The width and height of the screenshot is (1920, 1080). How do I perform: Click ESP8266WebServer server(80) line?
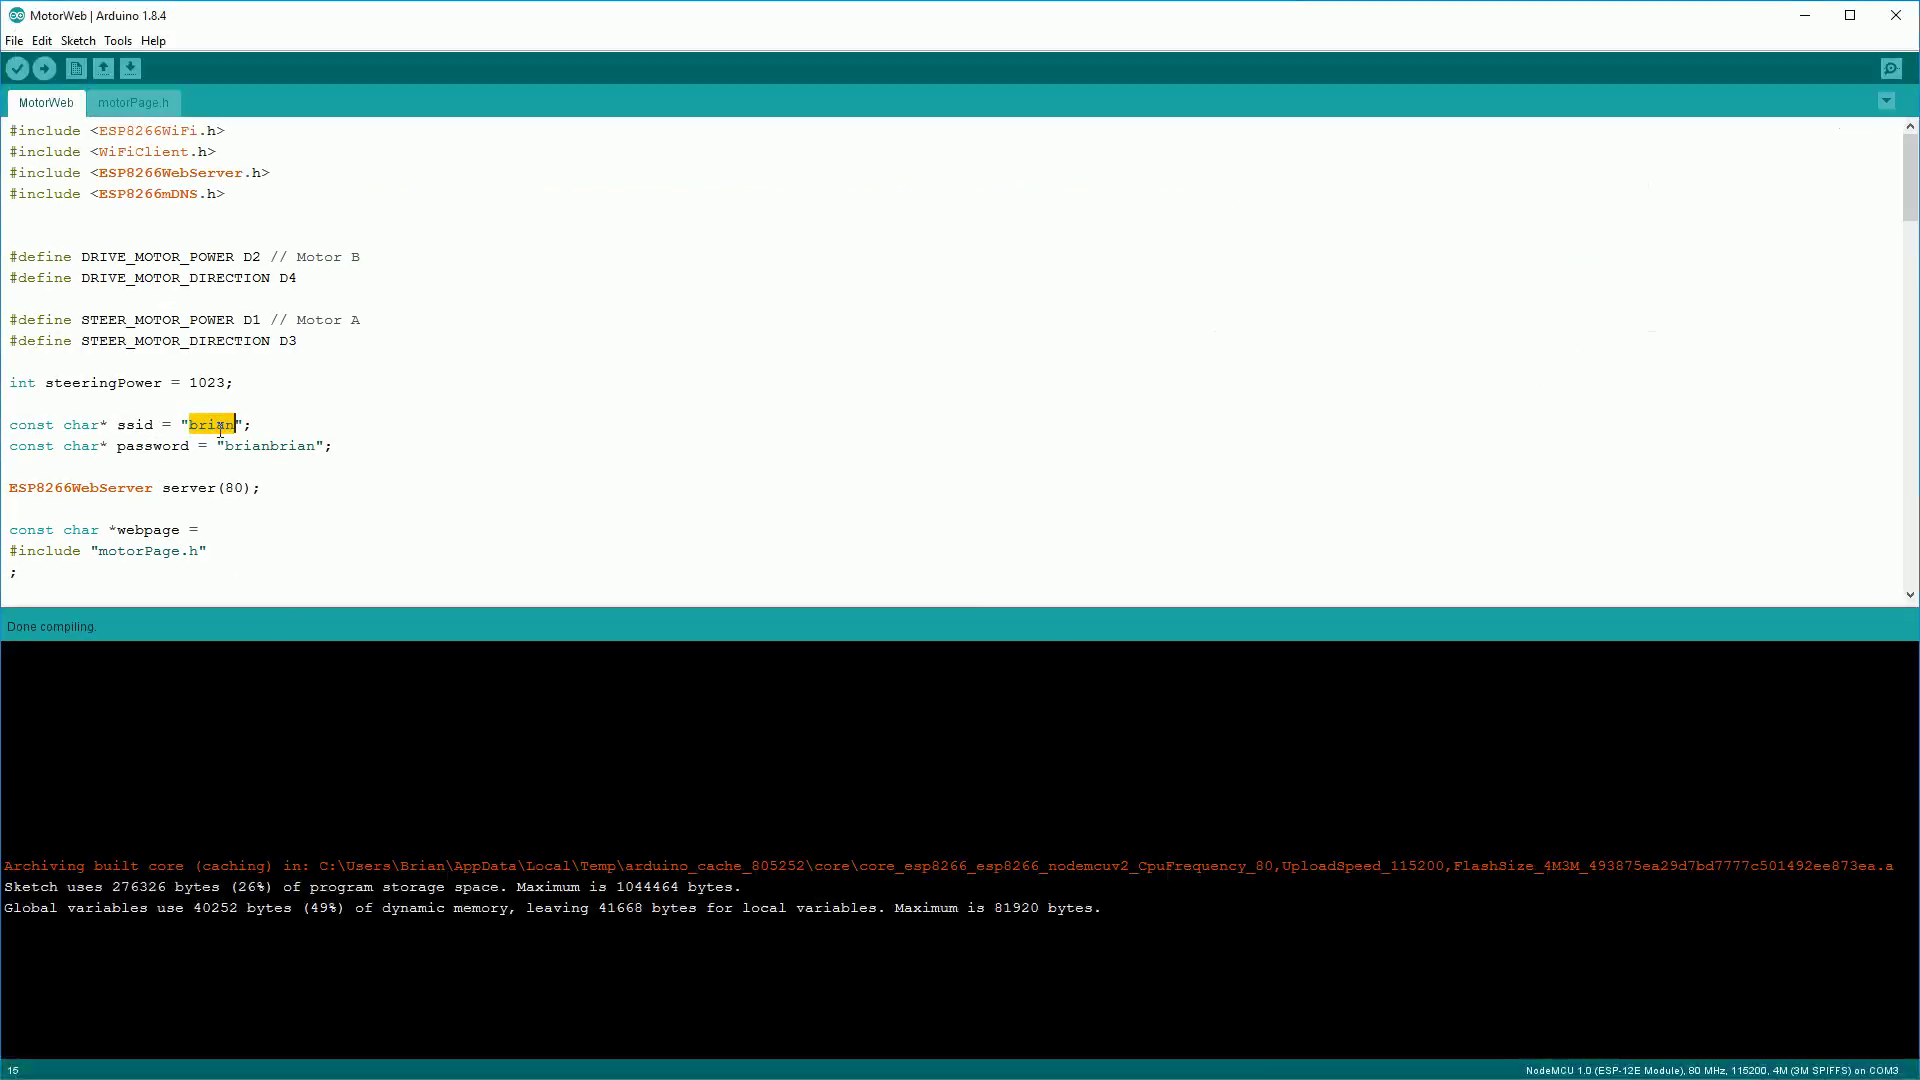[x=134, y=488]
